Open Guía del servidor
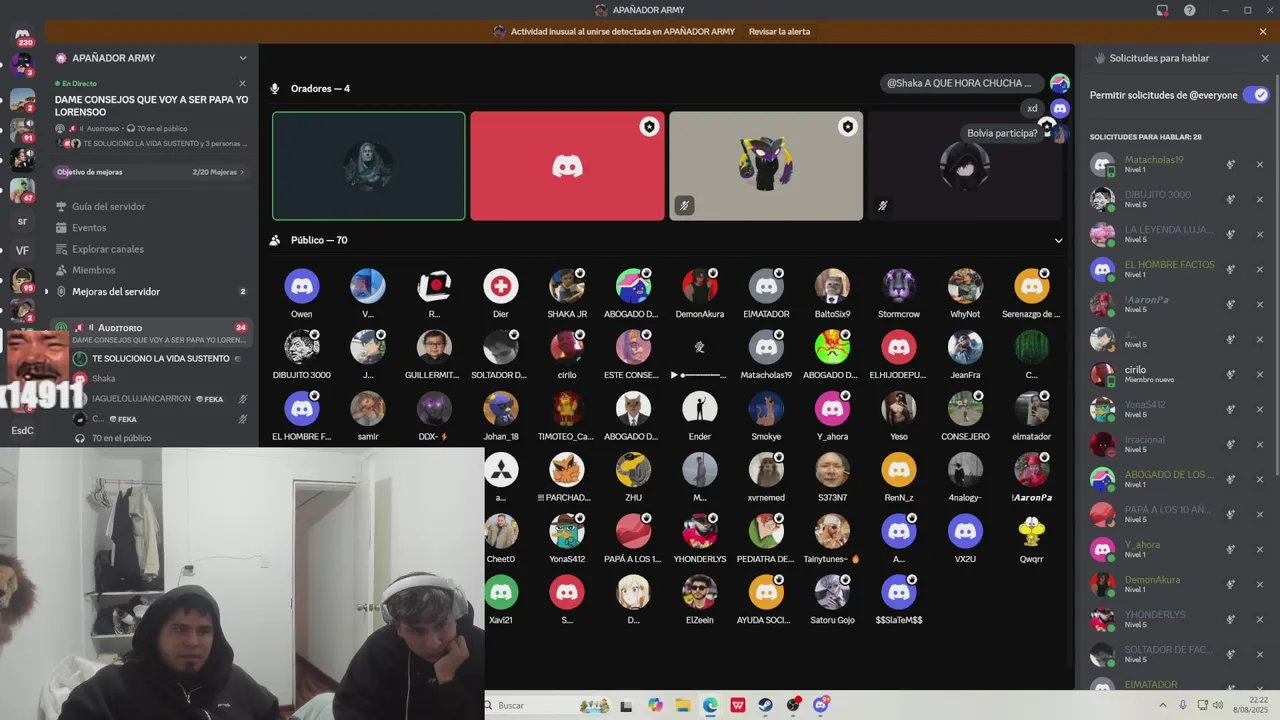1280x720 pixels. pyautogui.click(x=108, y=207)
